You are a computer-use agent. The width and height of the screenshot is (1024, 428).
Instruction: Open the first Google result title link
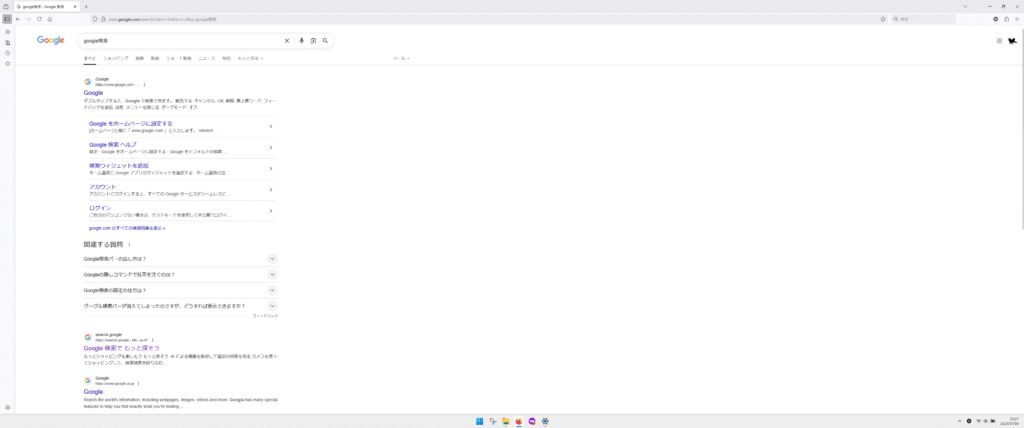[x=93, y=93]
